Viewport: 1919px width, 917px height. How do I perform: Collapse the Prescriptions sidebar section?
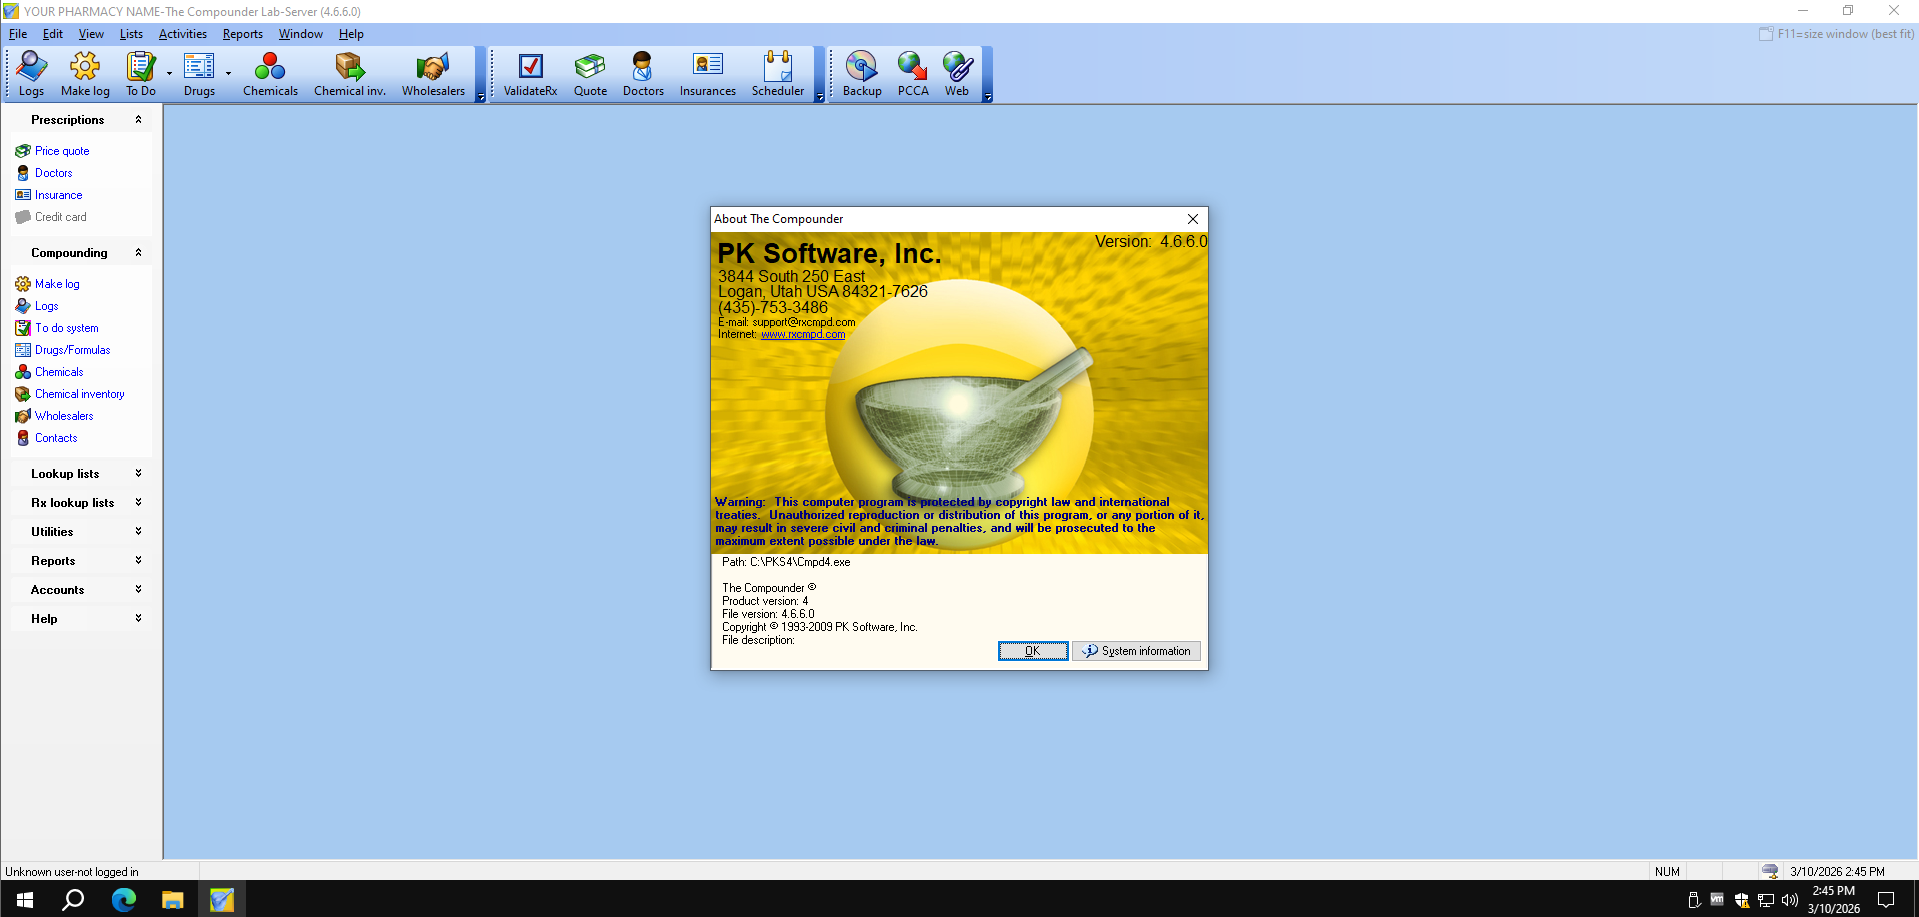coord(138,120)
